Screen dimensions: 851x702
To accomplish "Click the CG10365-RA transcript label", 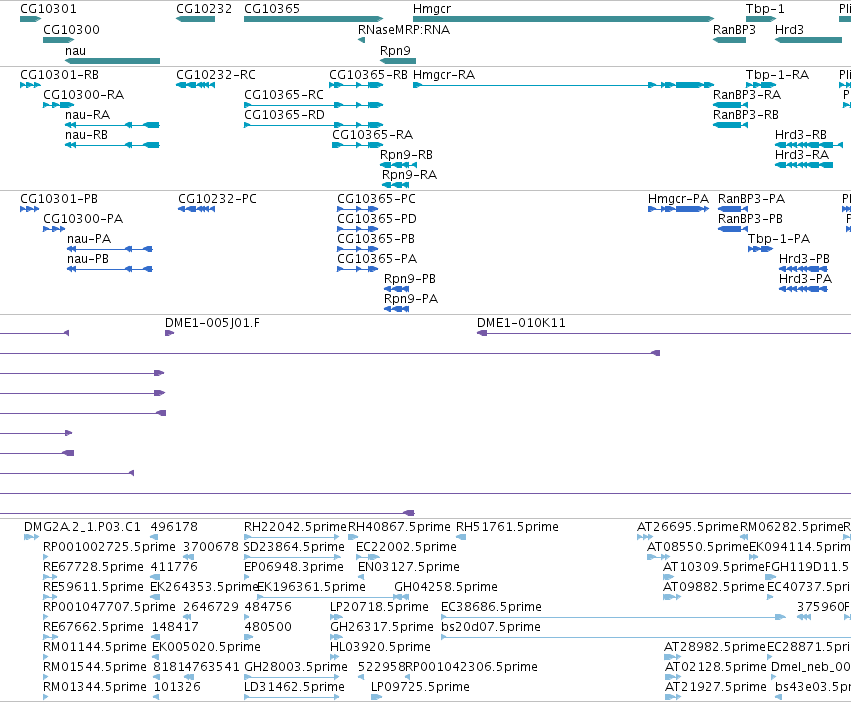I will pyautogui.click(x=373, y=135).
